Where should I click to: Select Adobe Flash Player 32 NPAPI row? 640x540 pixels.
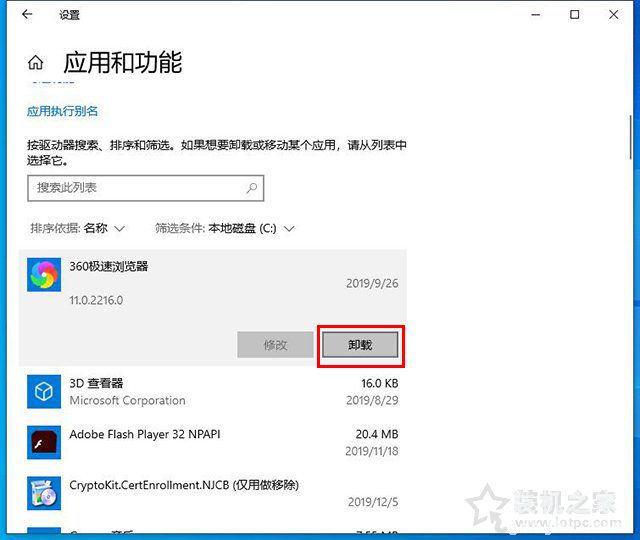click(213, 442)
